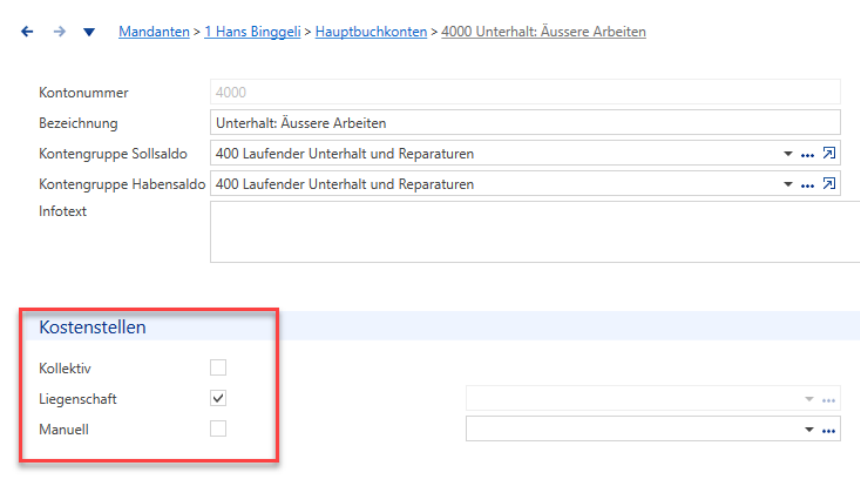
Task: Open lookup dots beside Manuell dropdown
Action: 829,431
